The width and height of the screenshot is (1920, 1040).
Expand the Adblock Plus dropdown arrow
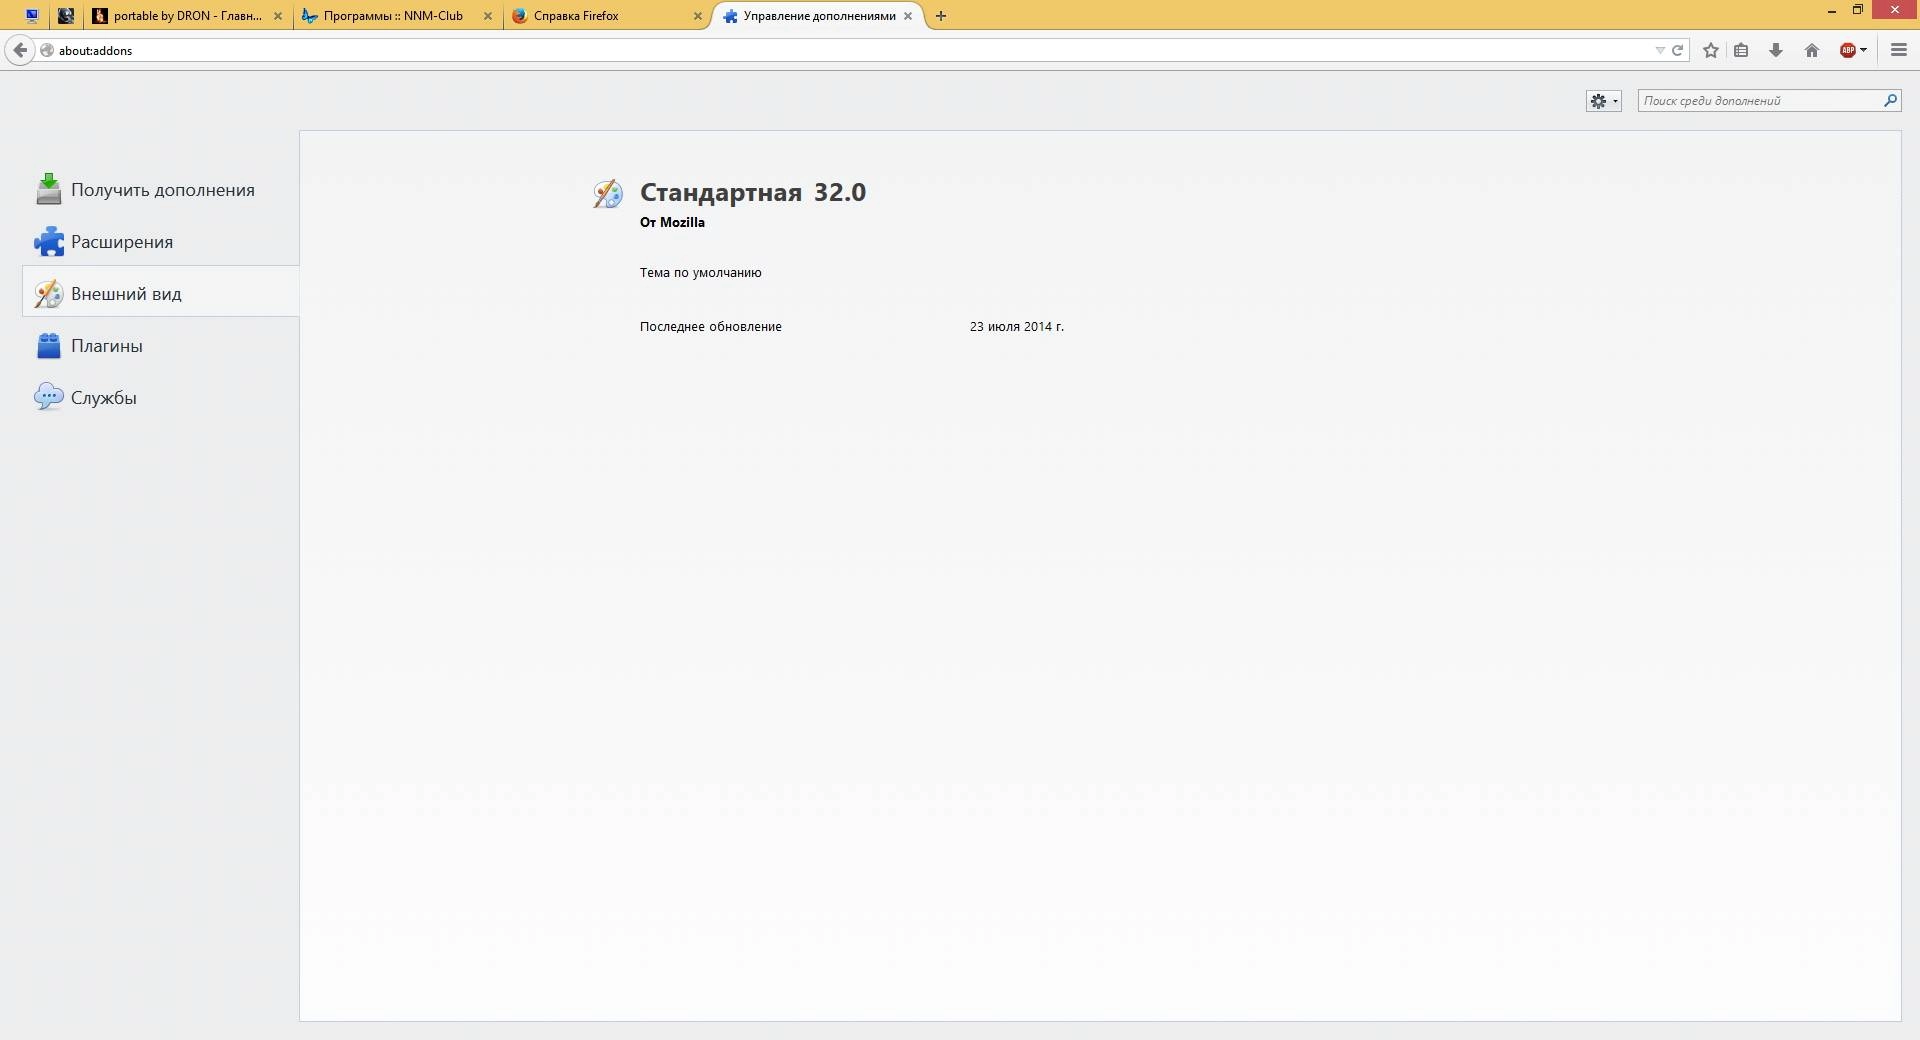(1864, 50)
